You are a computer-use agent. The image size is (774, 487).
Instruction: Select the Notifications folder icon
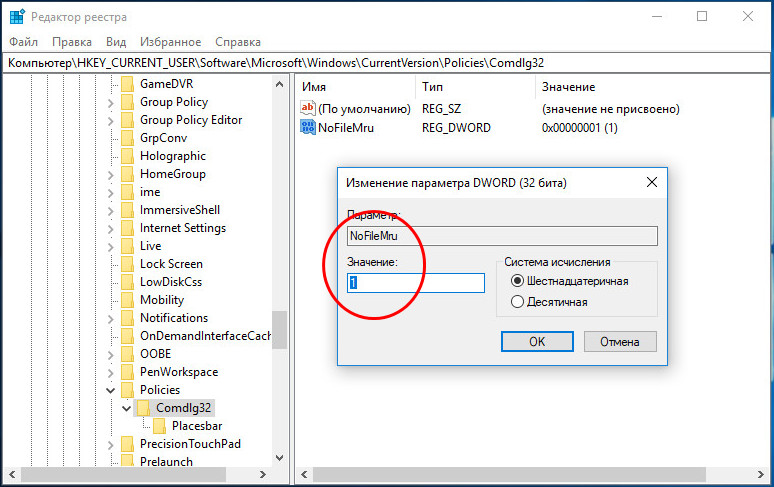[127, 318]
